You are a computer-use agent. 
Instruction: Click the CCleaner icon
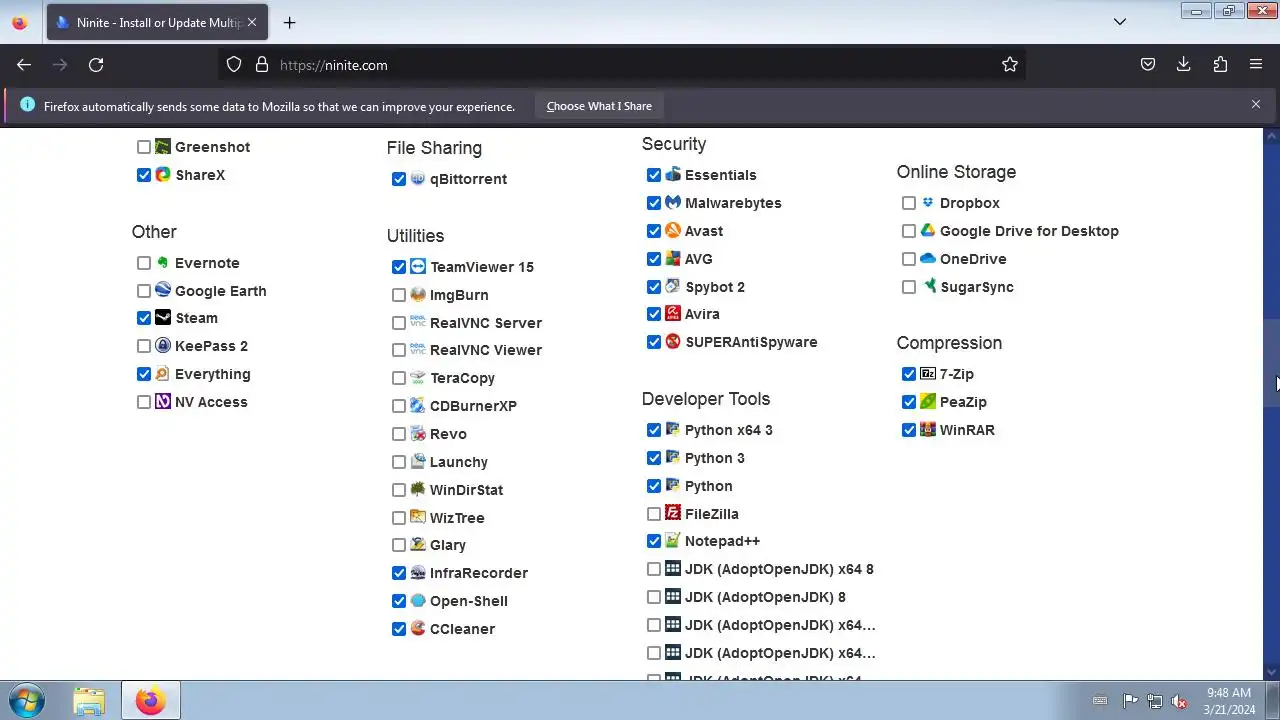coord(418,629)
